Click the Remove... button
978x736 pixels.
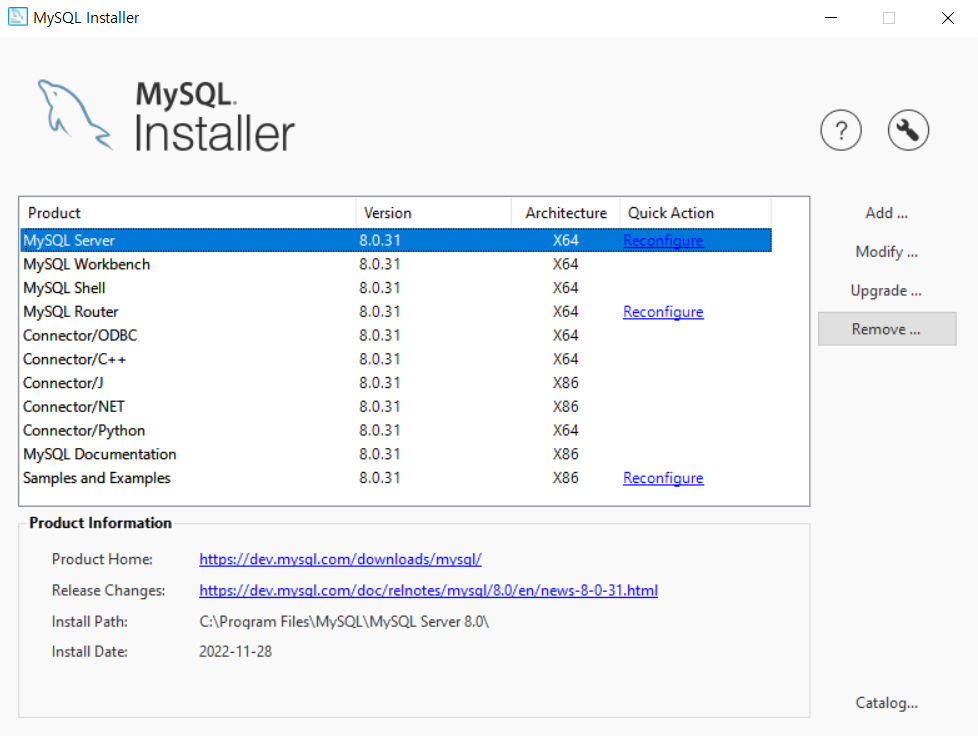point(886,329)
